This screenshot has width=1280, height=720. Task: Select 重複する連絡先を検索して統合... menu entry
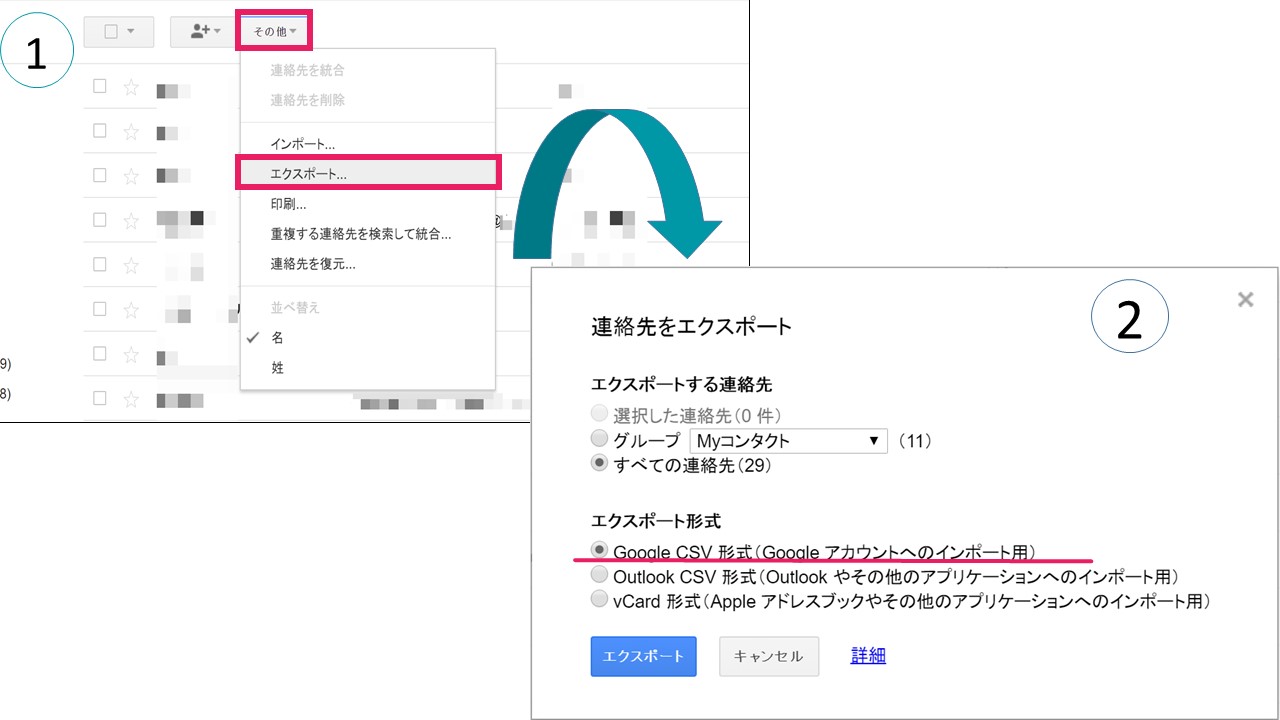[367, 234]
